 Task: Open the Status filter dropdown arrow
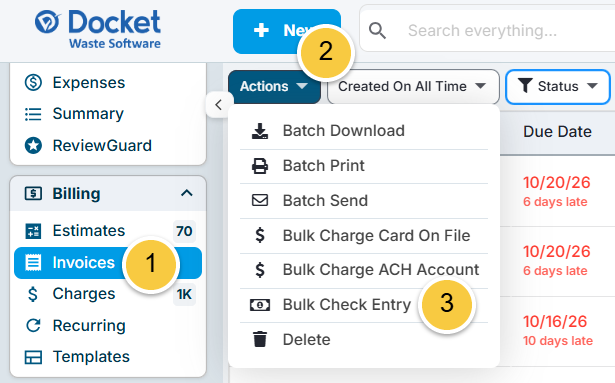pyautogui.click(x=592, y=86)
